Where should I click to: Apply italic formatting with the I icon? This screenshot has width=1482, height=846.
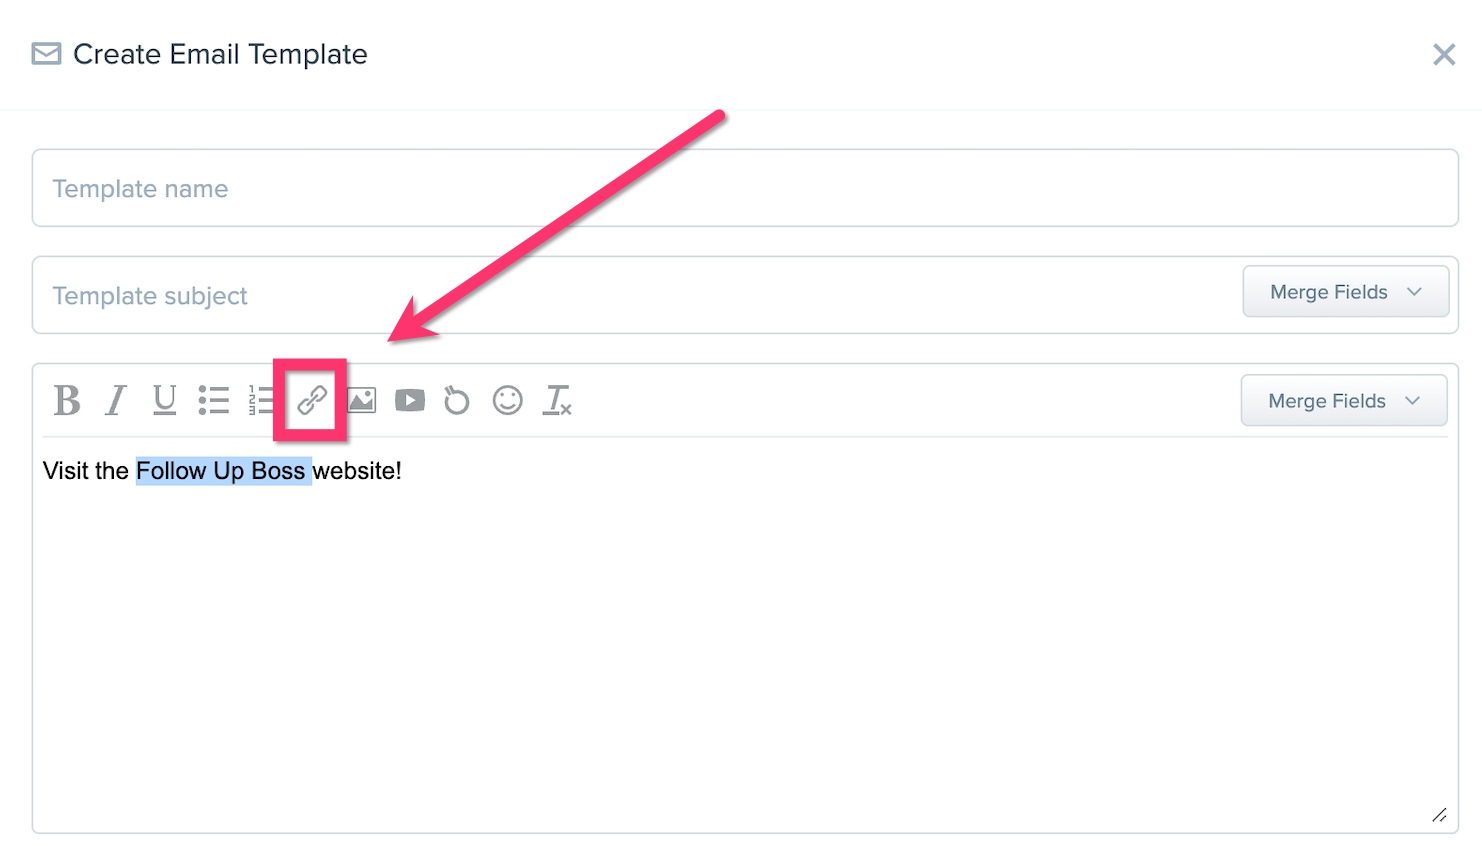tap(116, 400)
